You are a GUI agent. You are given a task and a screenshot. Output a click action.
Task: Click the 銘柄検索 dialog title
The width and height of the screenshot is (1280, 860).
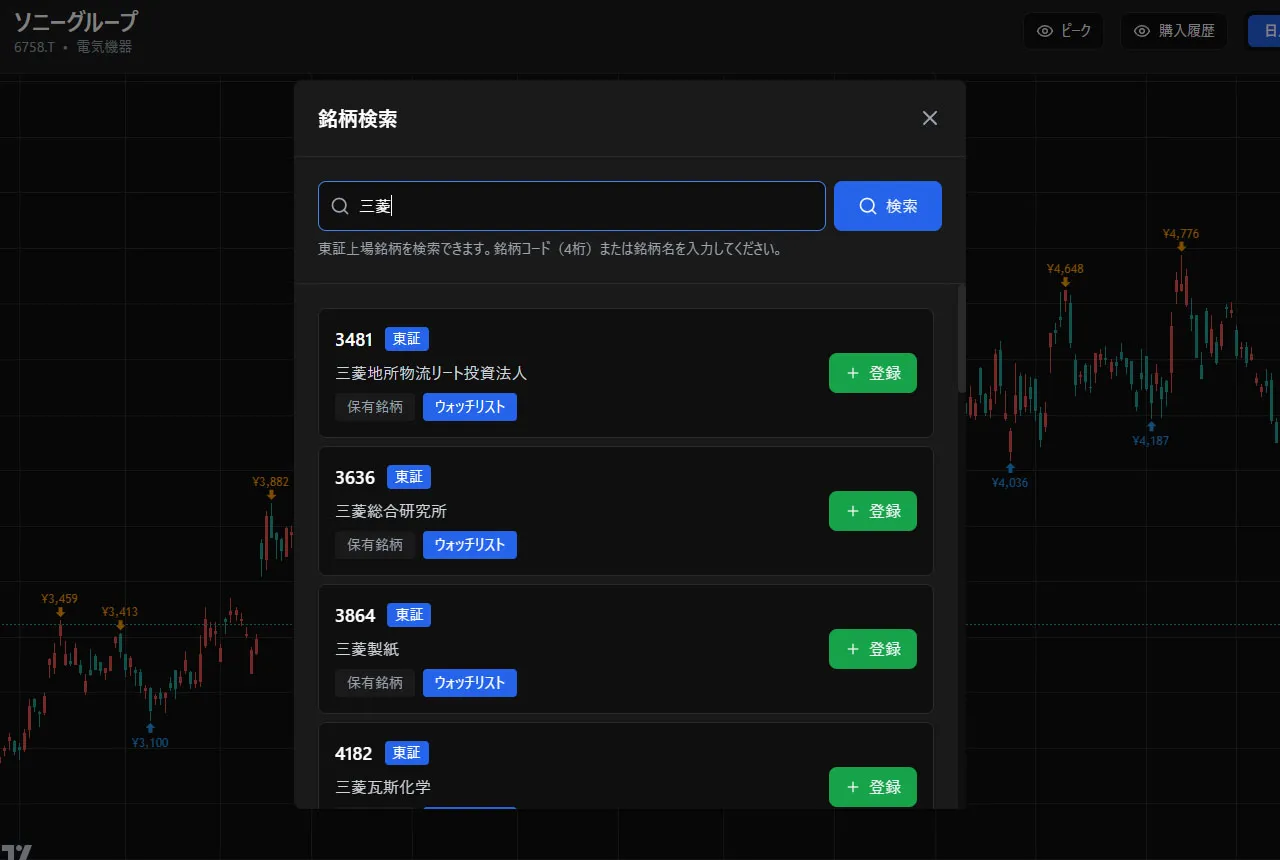[358, 119]
